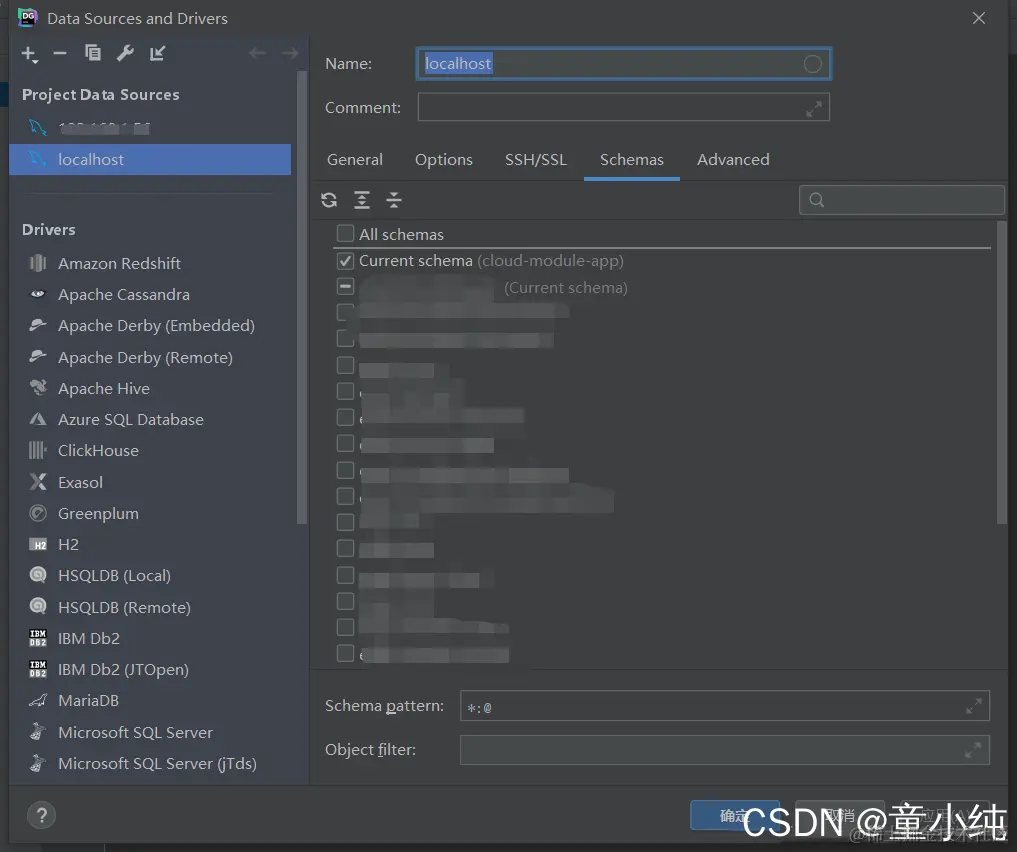Open driver settings wrench icon
Image resolution: width=1017 pixels, height=852 pixels.
click(x=125, y=53)
